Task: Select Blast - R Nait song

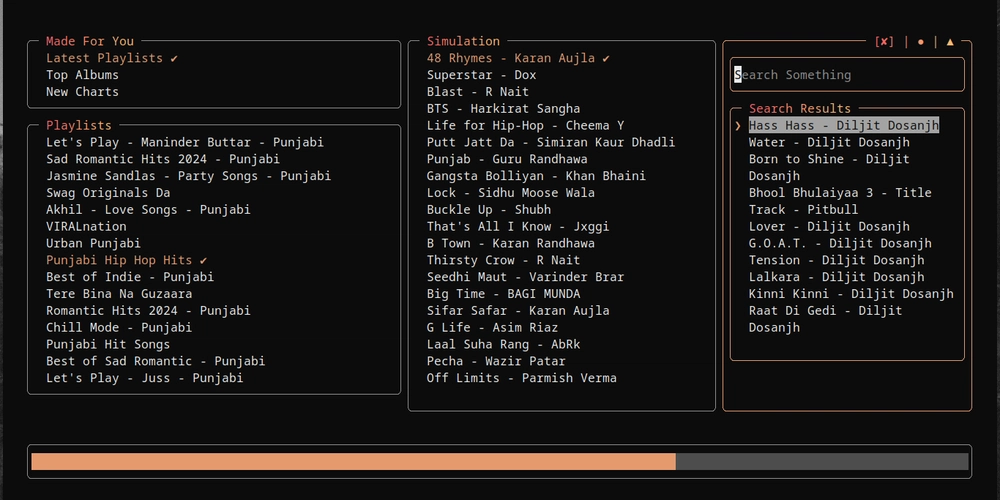Action: click(x=478, y=92)
